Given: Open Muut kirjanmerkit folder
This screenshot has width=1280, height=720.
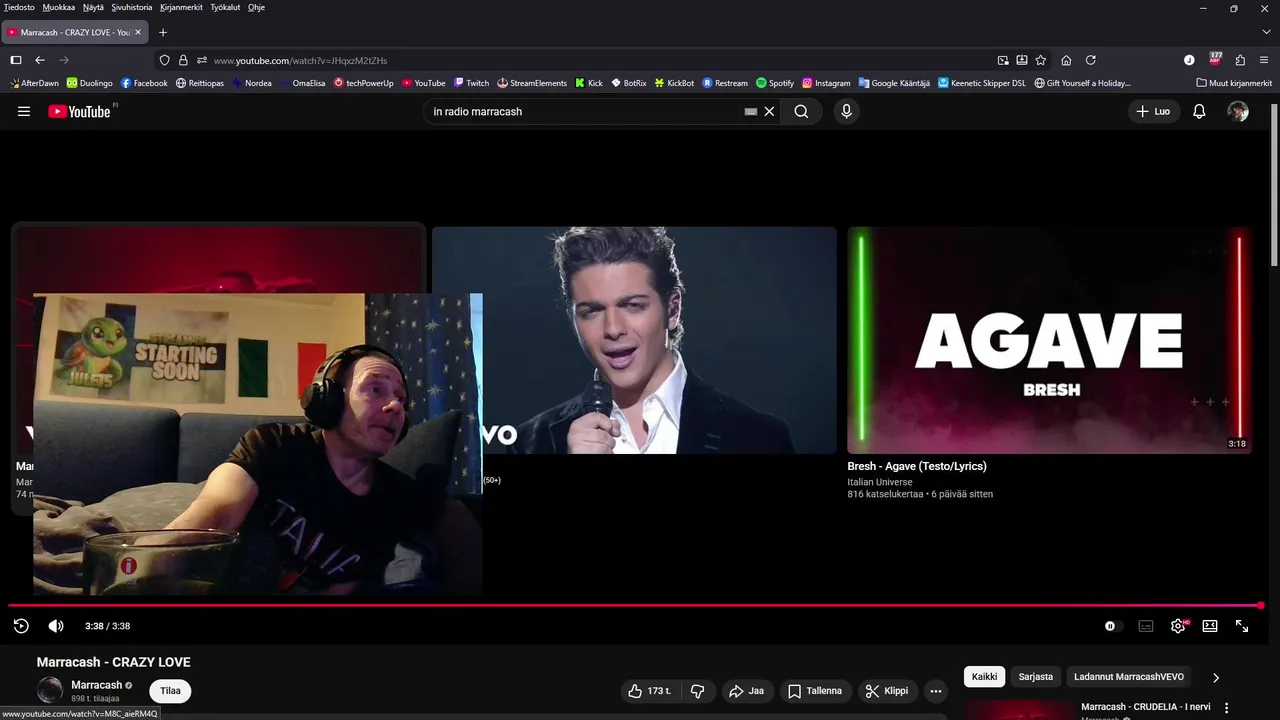Looking at the screenshot, I should [x=1234, y=83].
